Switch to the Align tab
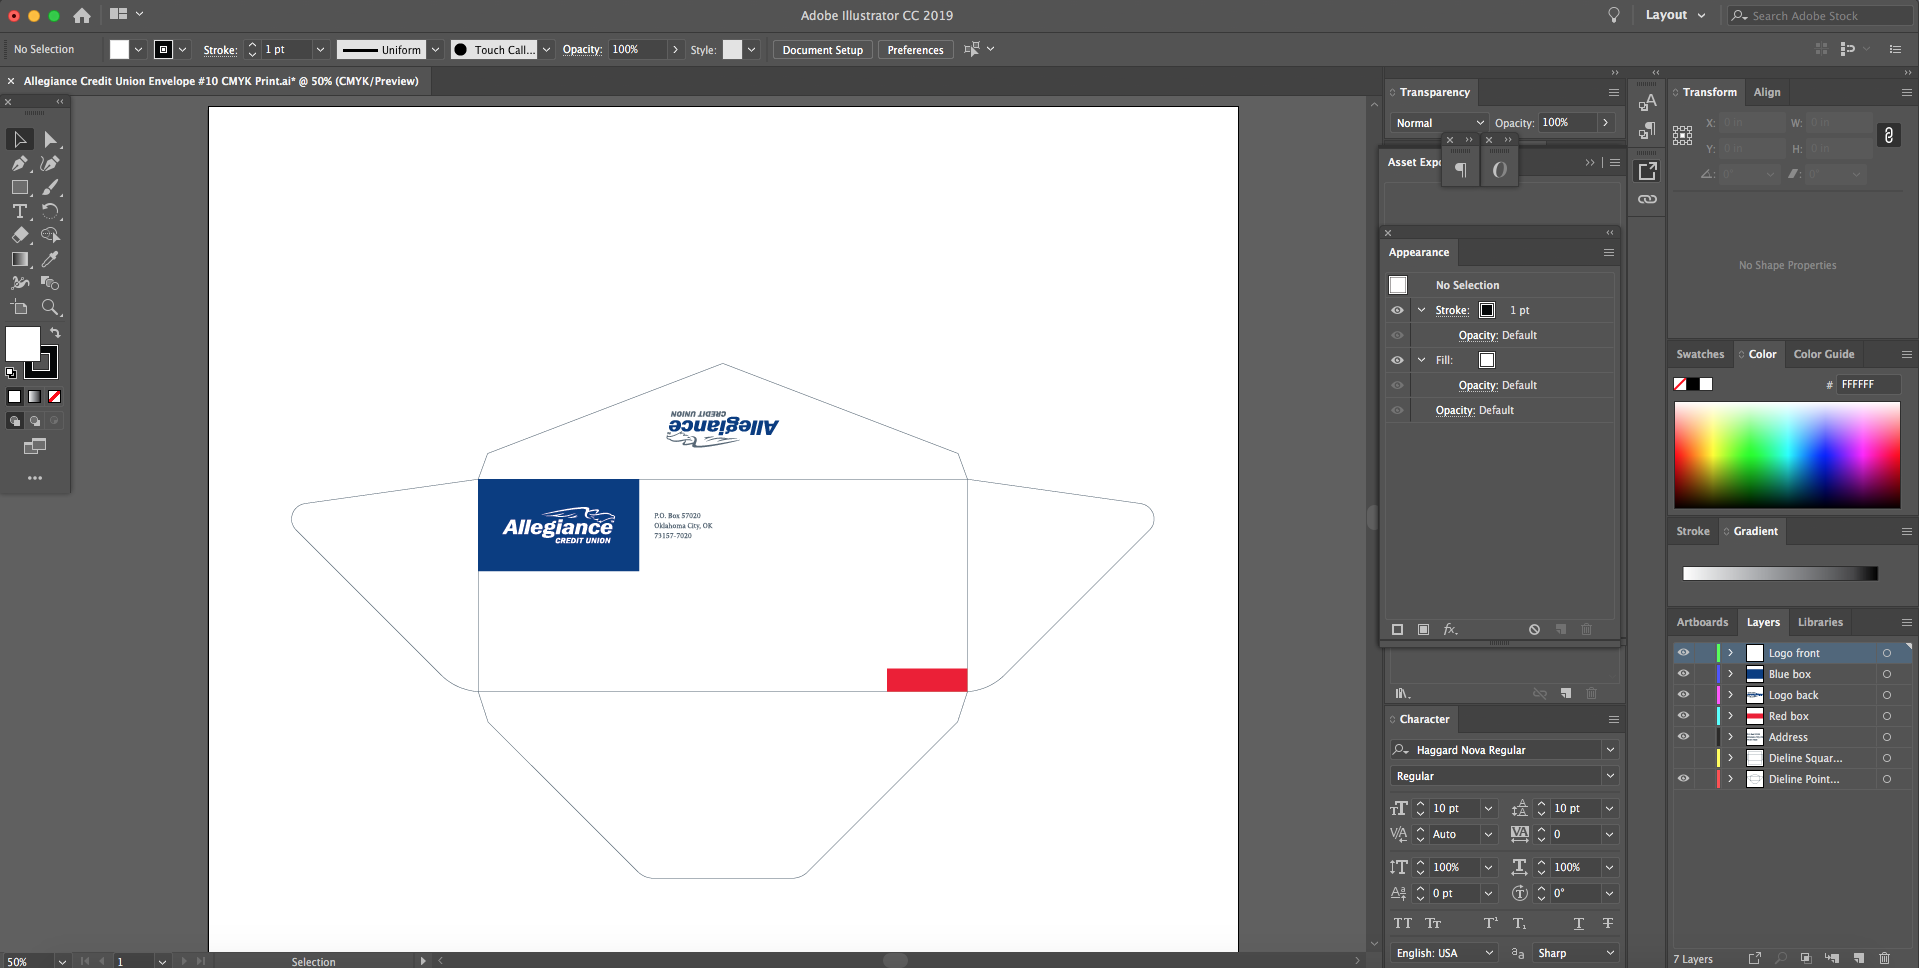The width and height of the screenshot is (1919, 968). pos(1767,92)
